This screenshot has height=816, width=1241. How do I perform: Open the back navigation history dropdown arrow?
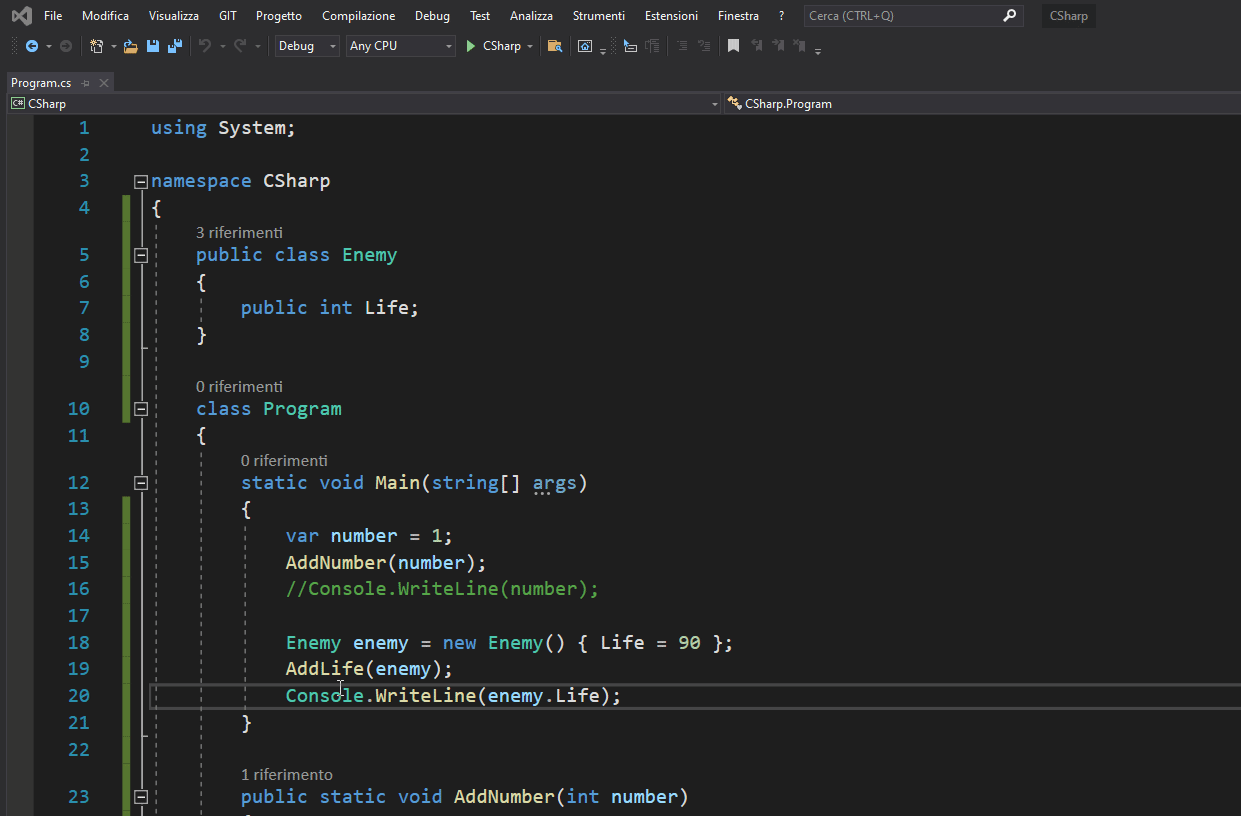point(49,46)
